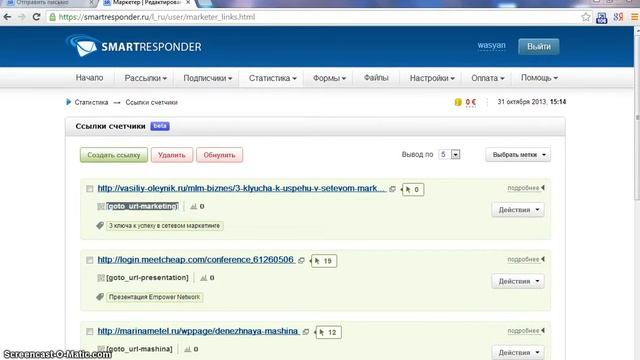Open the Настройки dropdown menu
This screenshot has width=640, height=360.
pos(432,78)
